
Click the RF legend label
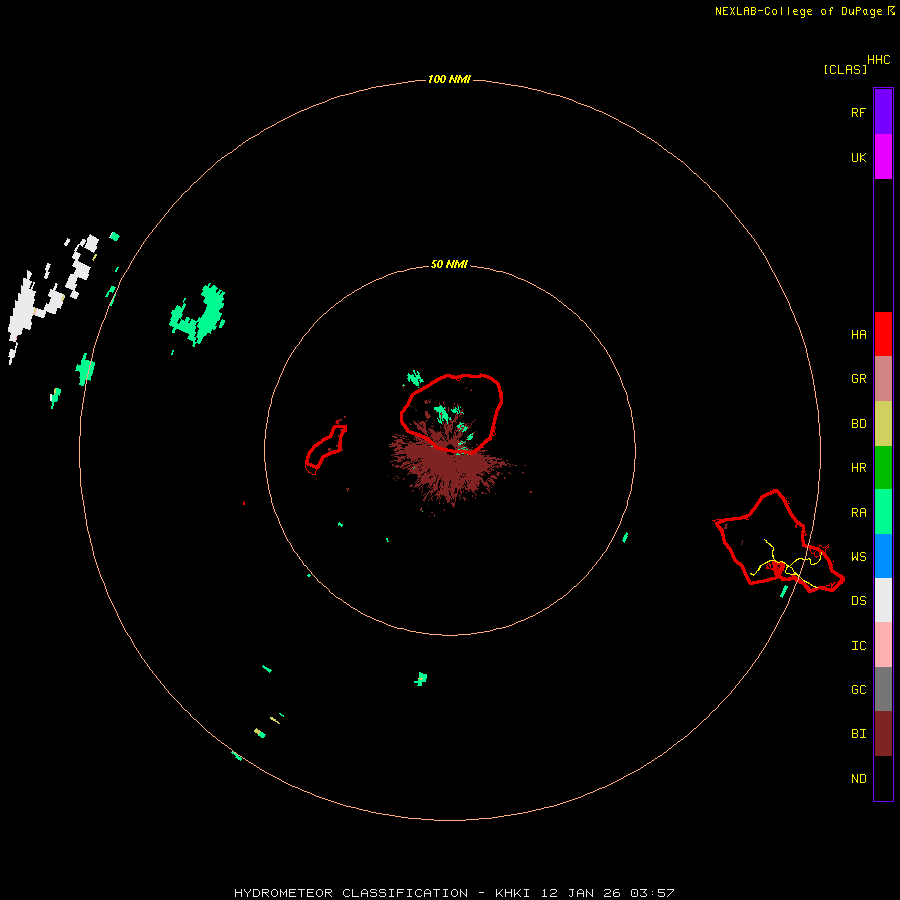coord(858,112)
